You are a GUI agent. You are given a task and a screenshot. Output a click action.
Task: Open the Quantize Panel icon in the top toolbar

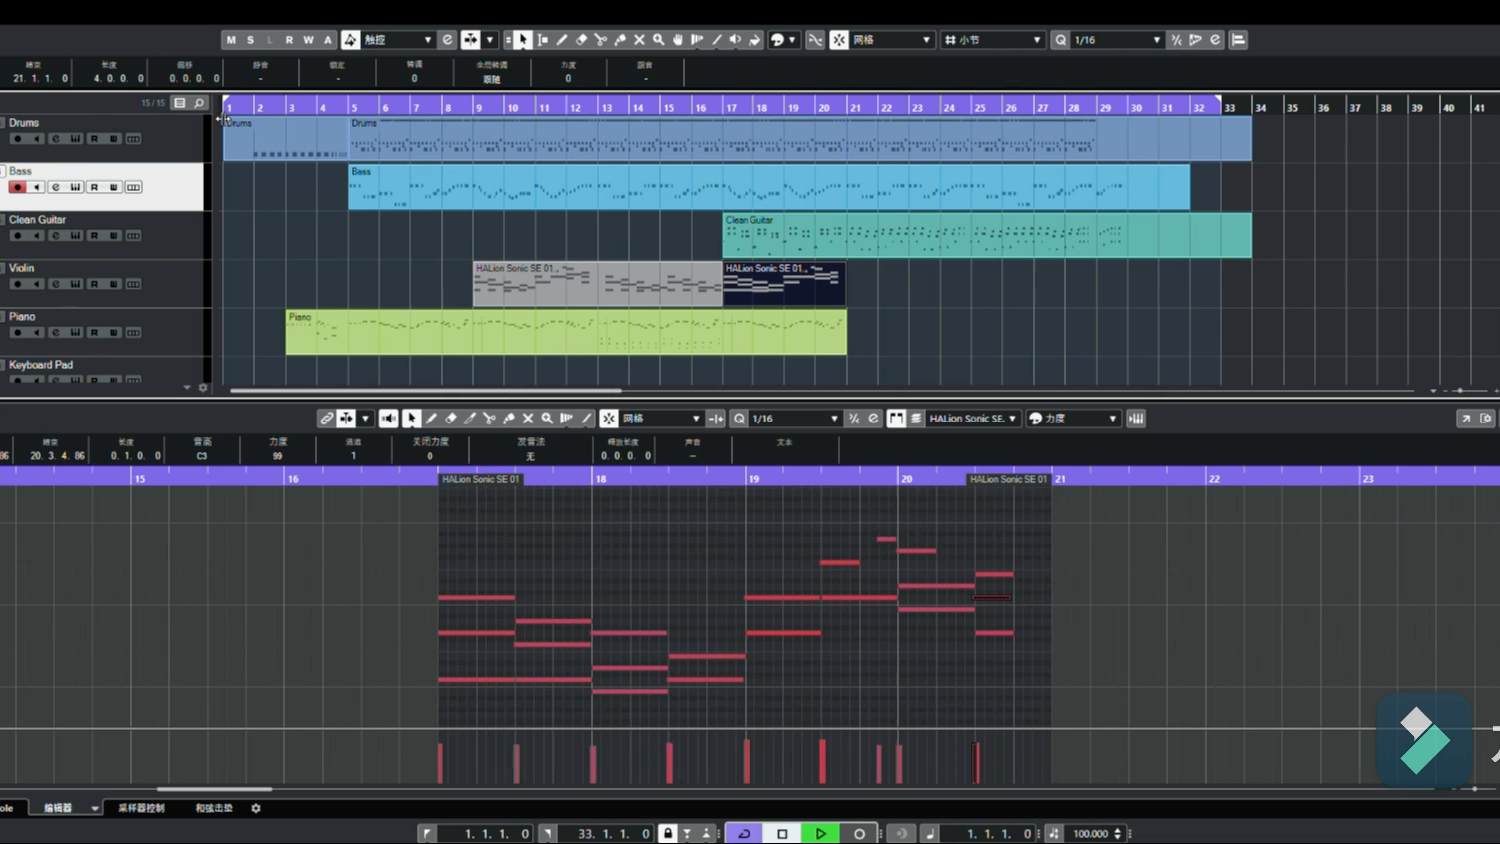point(1215,40)
